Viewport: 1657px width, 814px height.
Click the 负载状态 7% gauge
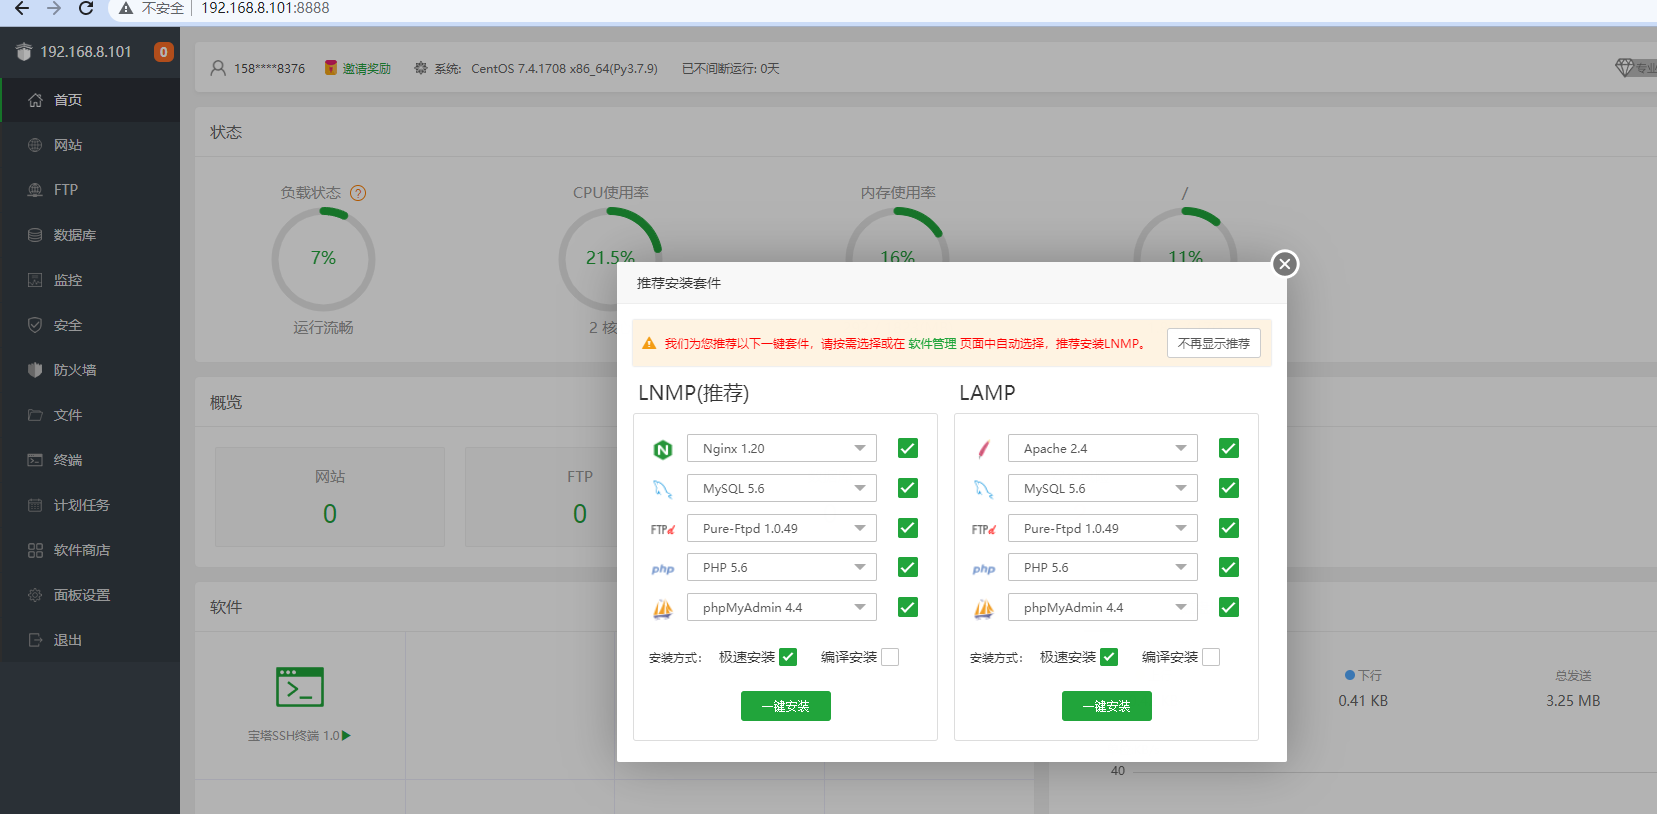(323, 259)
